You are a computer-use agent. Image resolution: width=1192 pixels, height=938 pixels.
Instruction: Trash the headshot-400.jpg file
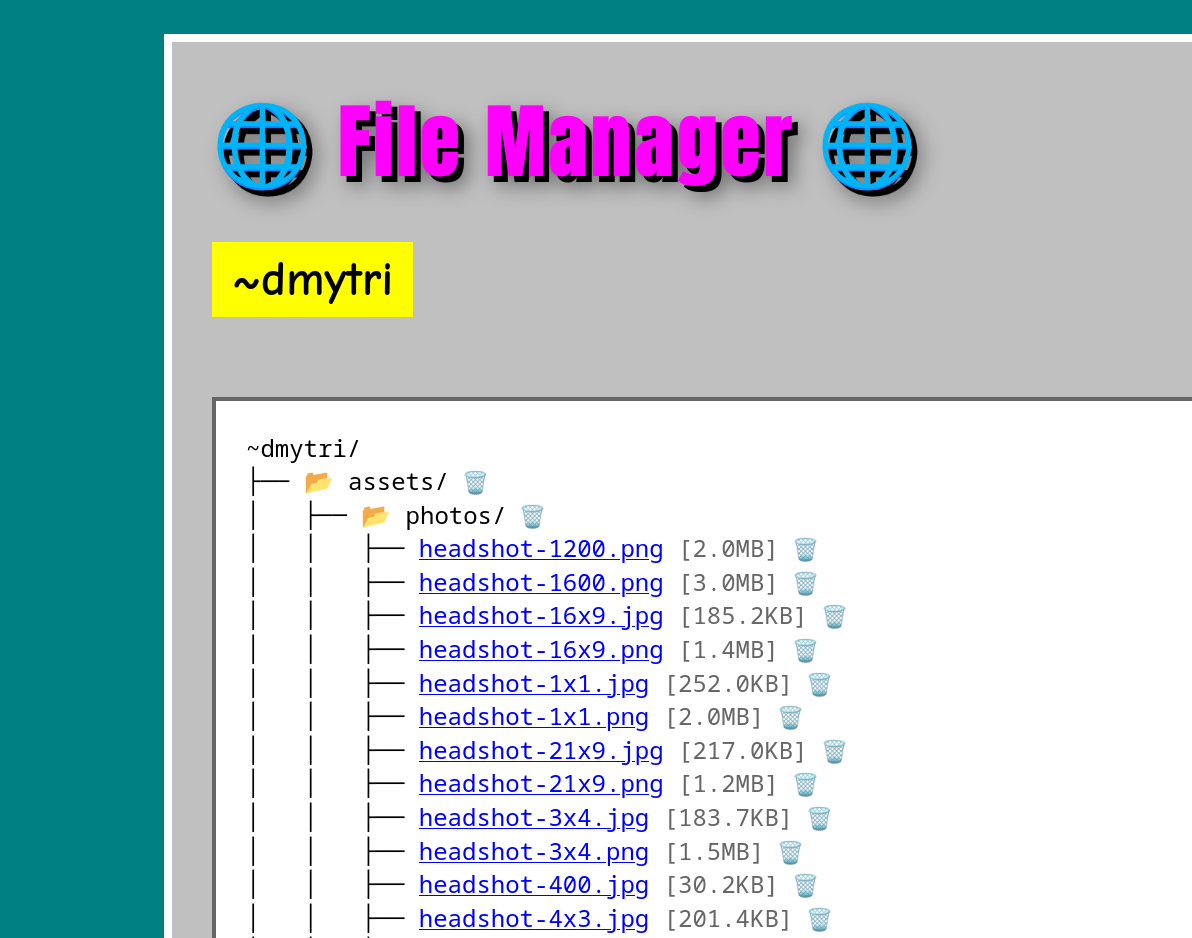click(805, 886)
